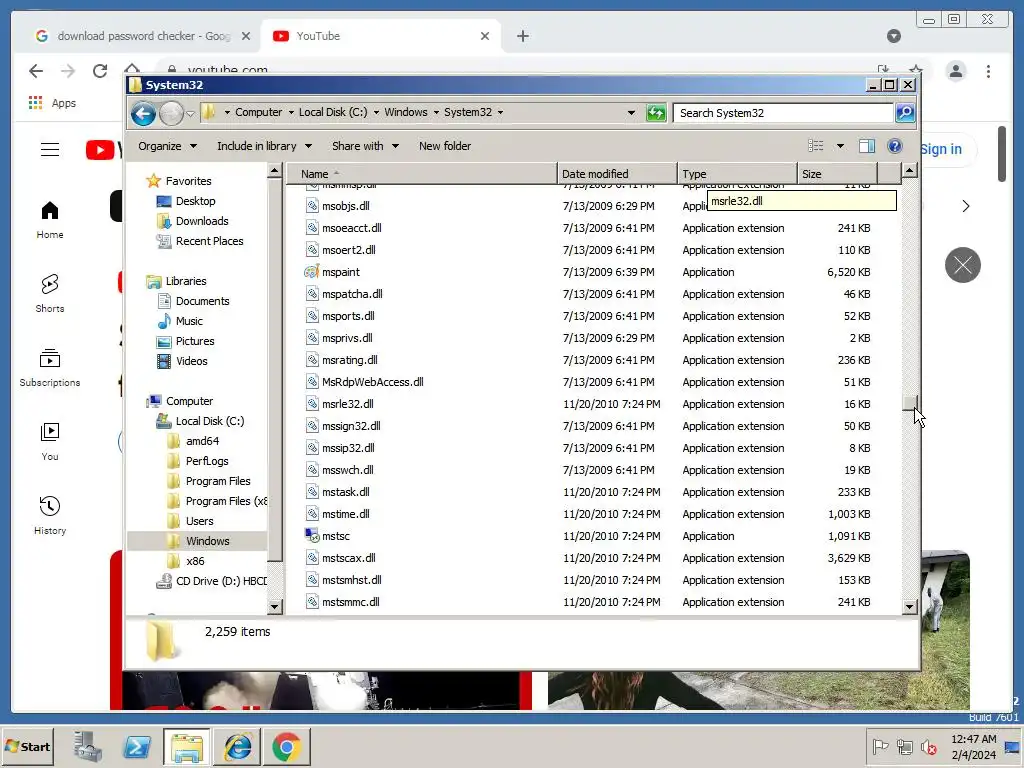Sort by Size column header

tap(837, 174)
